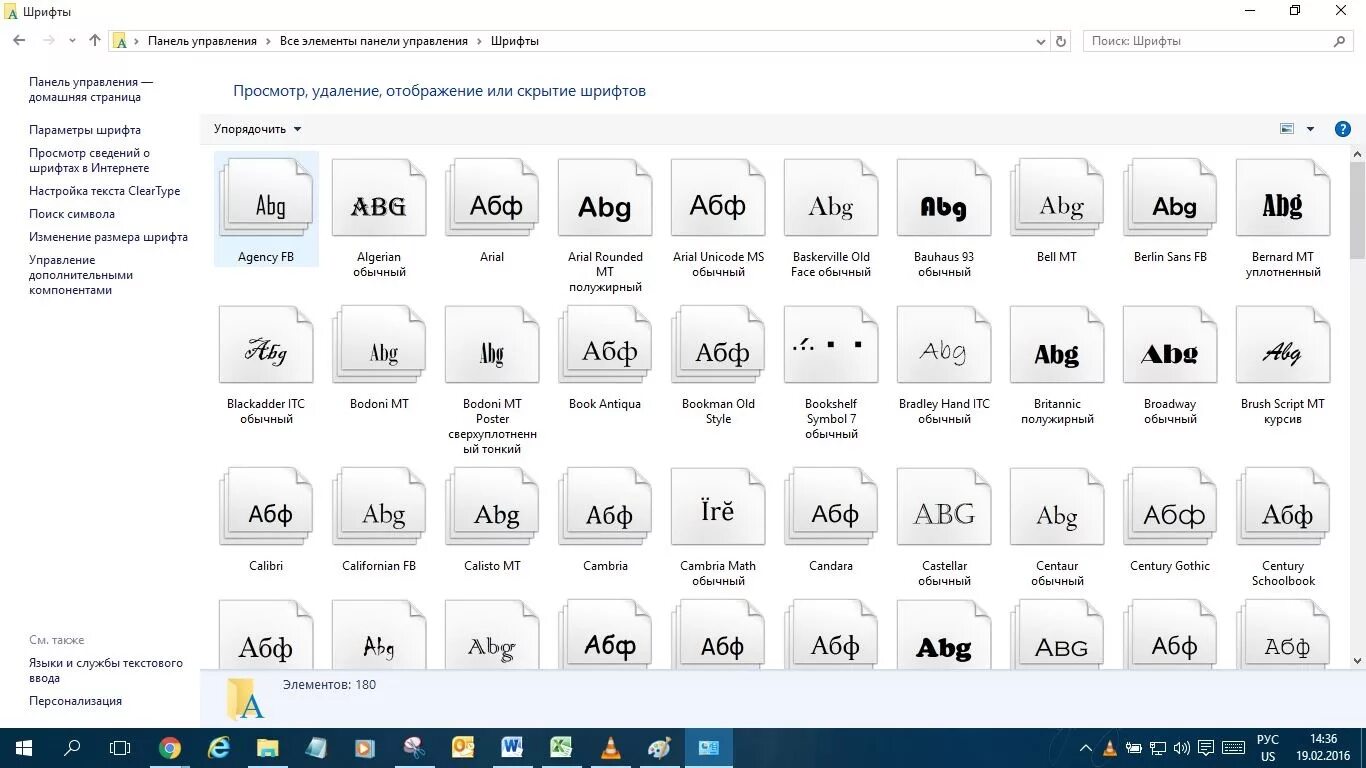
Task: Select the Bookshelf Symbol 7 font icon
Action: pyautogui.click(x=831, y=344)
